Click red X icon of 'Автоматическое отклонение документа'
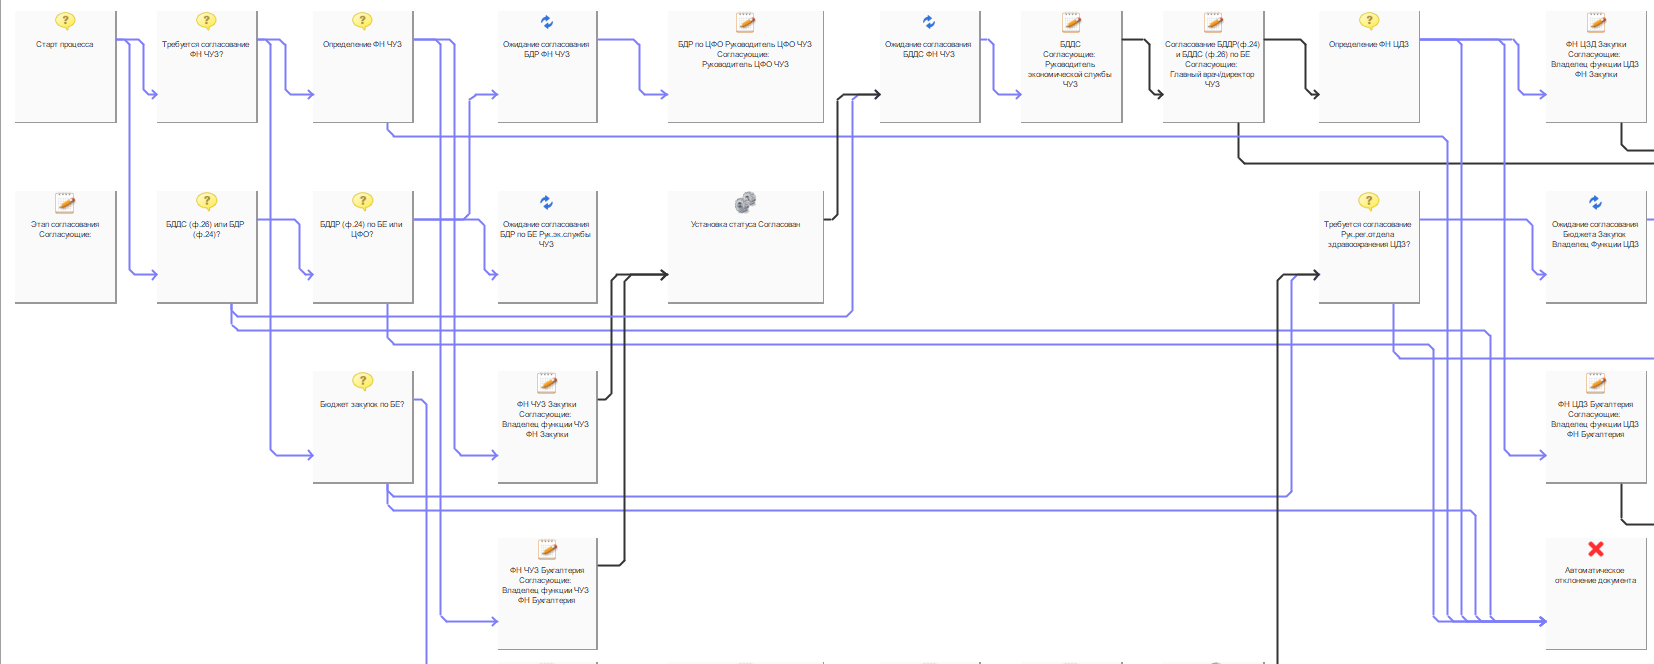The image size is (1654, 664). click(x=1595, y=549)
